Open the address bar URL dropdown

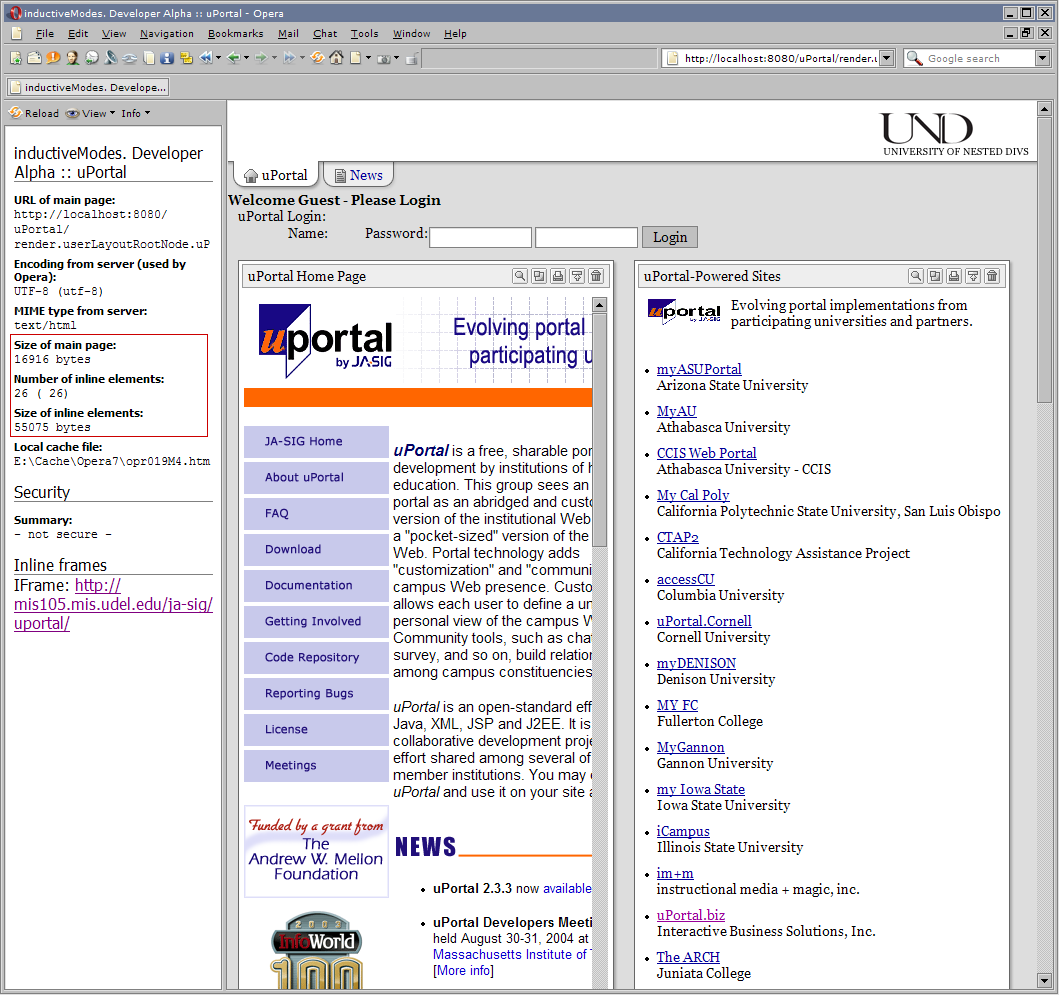point(887,58)
